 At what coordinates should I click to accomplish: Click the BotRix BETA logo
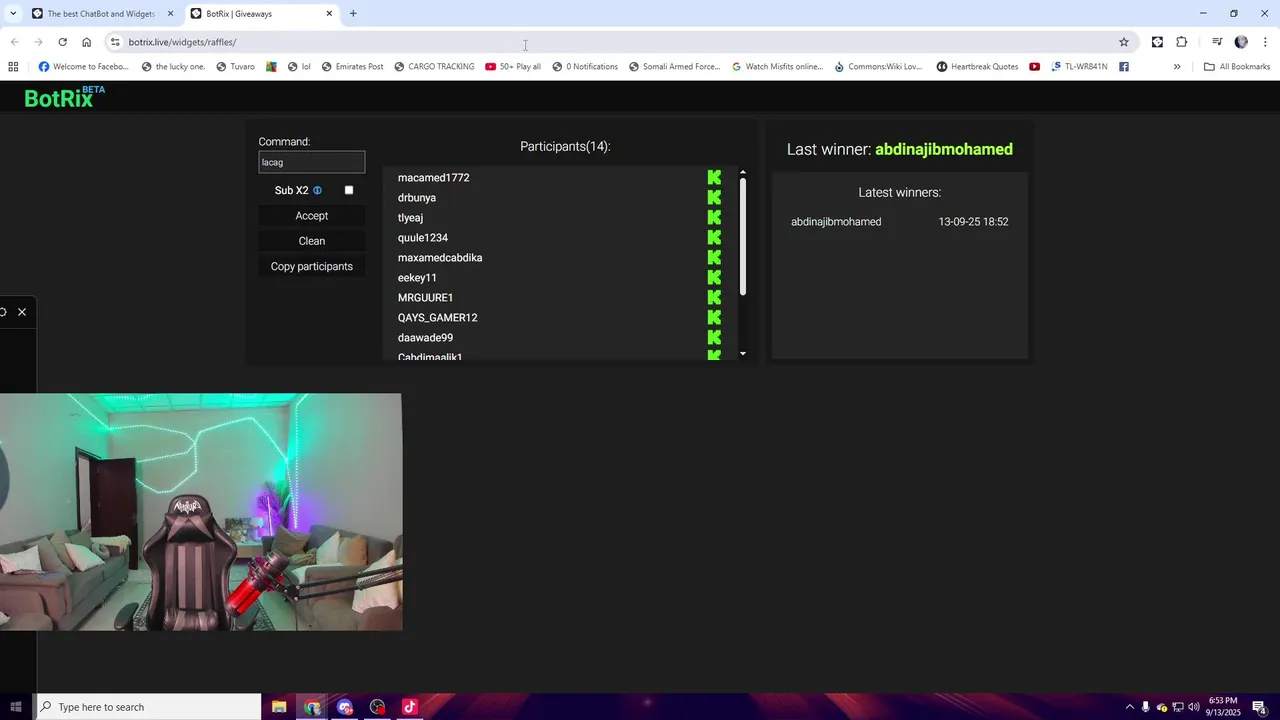(x=64, y=97)
